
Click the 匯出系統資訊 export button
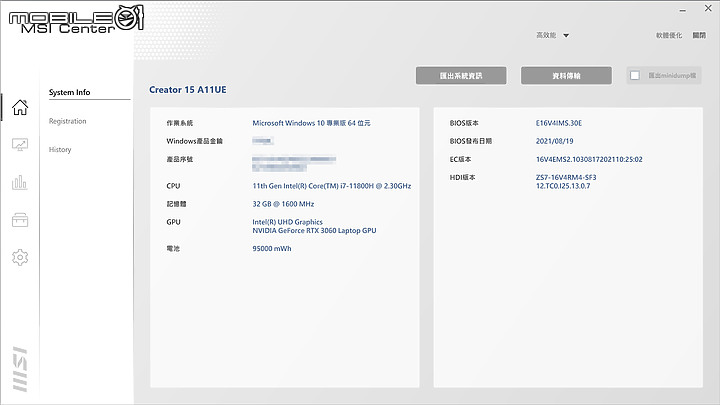point(461,76)
